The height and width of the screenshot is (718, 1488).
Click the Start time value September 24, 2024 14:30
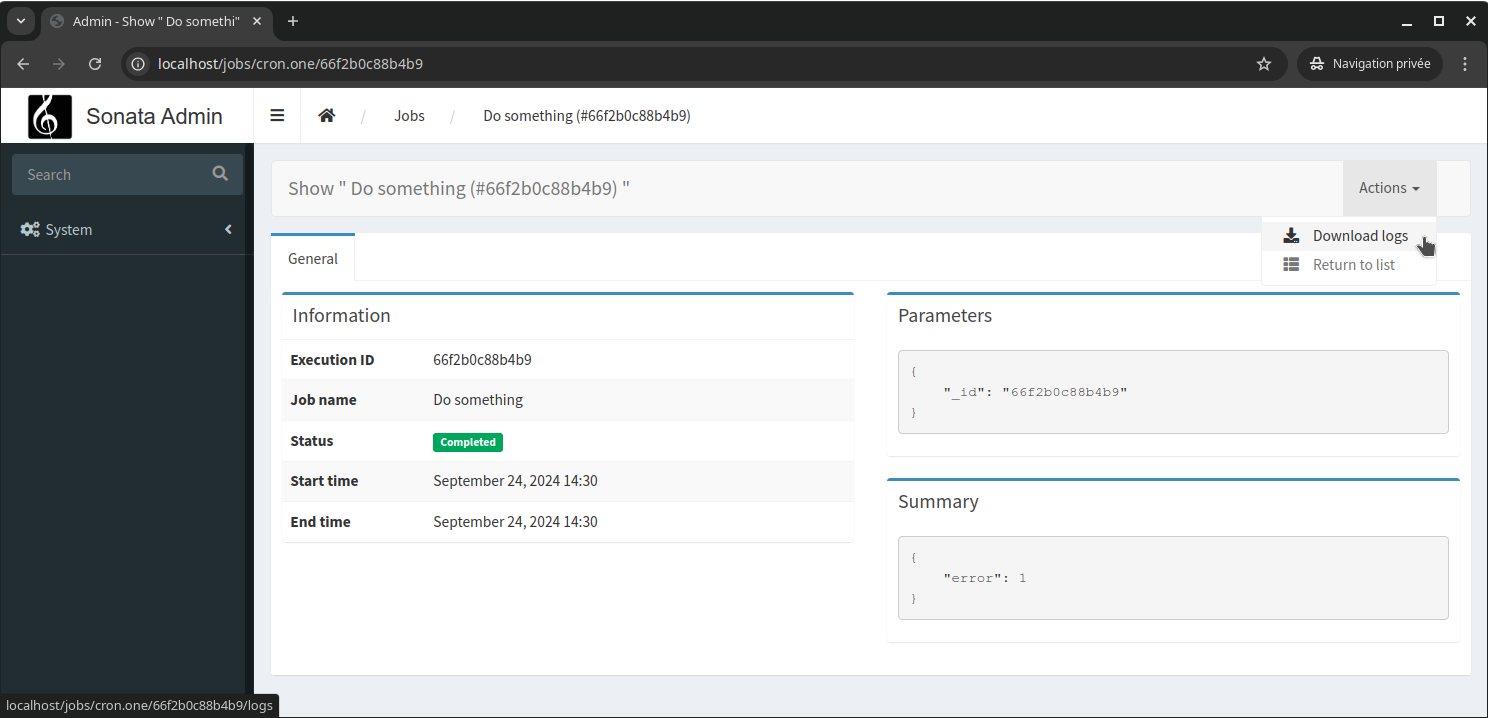point(515,481)
